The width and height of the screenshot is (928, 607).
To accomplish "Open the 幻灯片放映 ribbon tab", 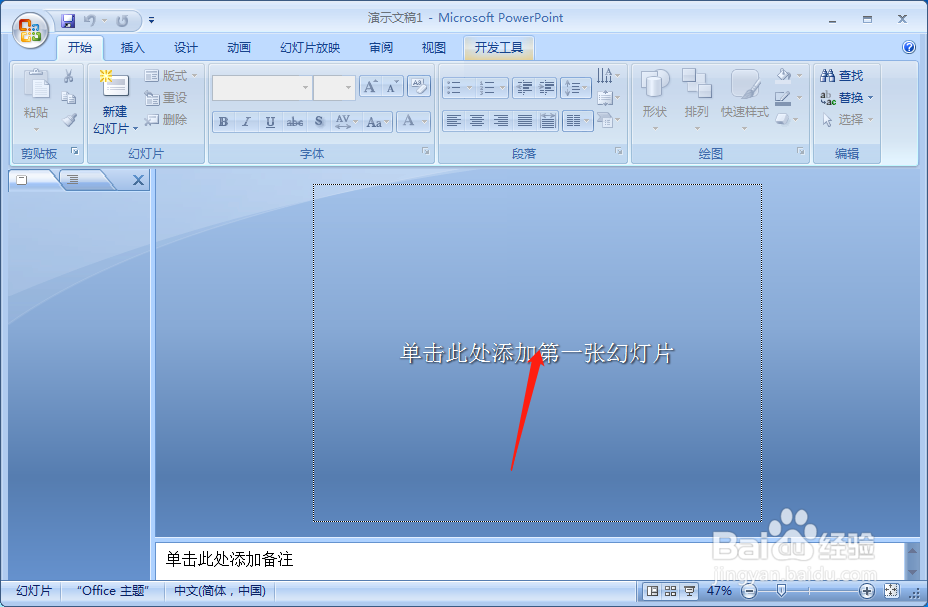I will click(310, 47).
